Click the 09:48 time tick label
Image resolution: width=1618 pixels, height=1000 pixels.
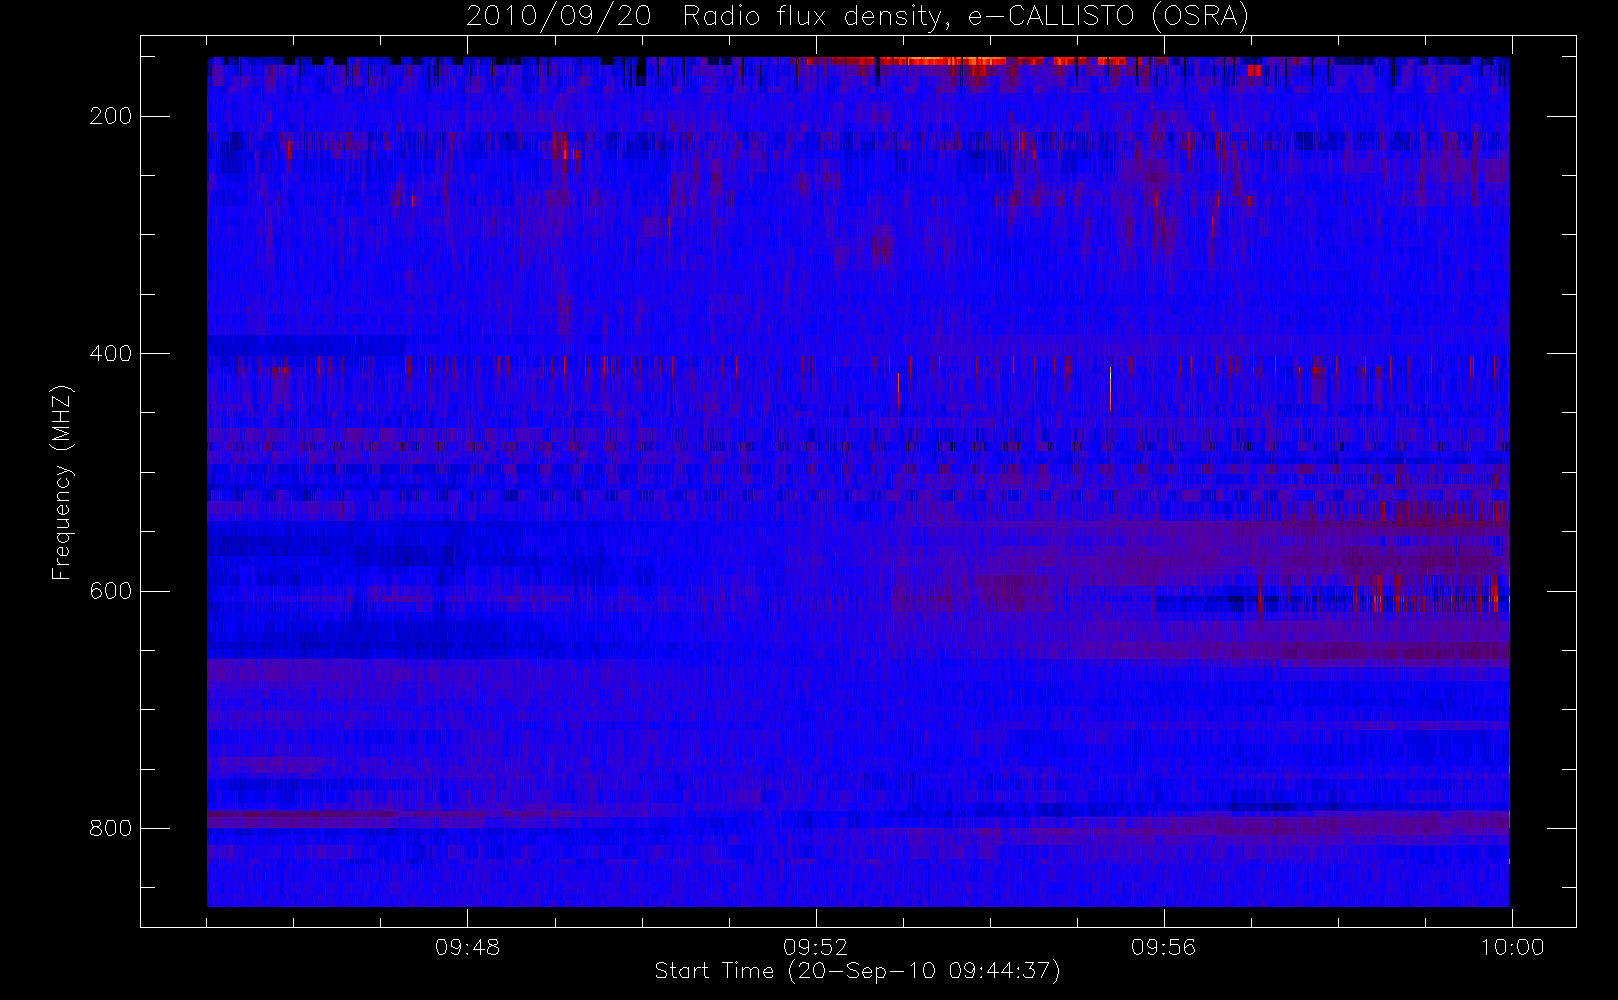point(467,947)
